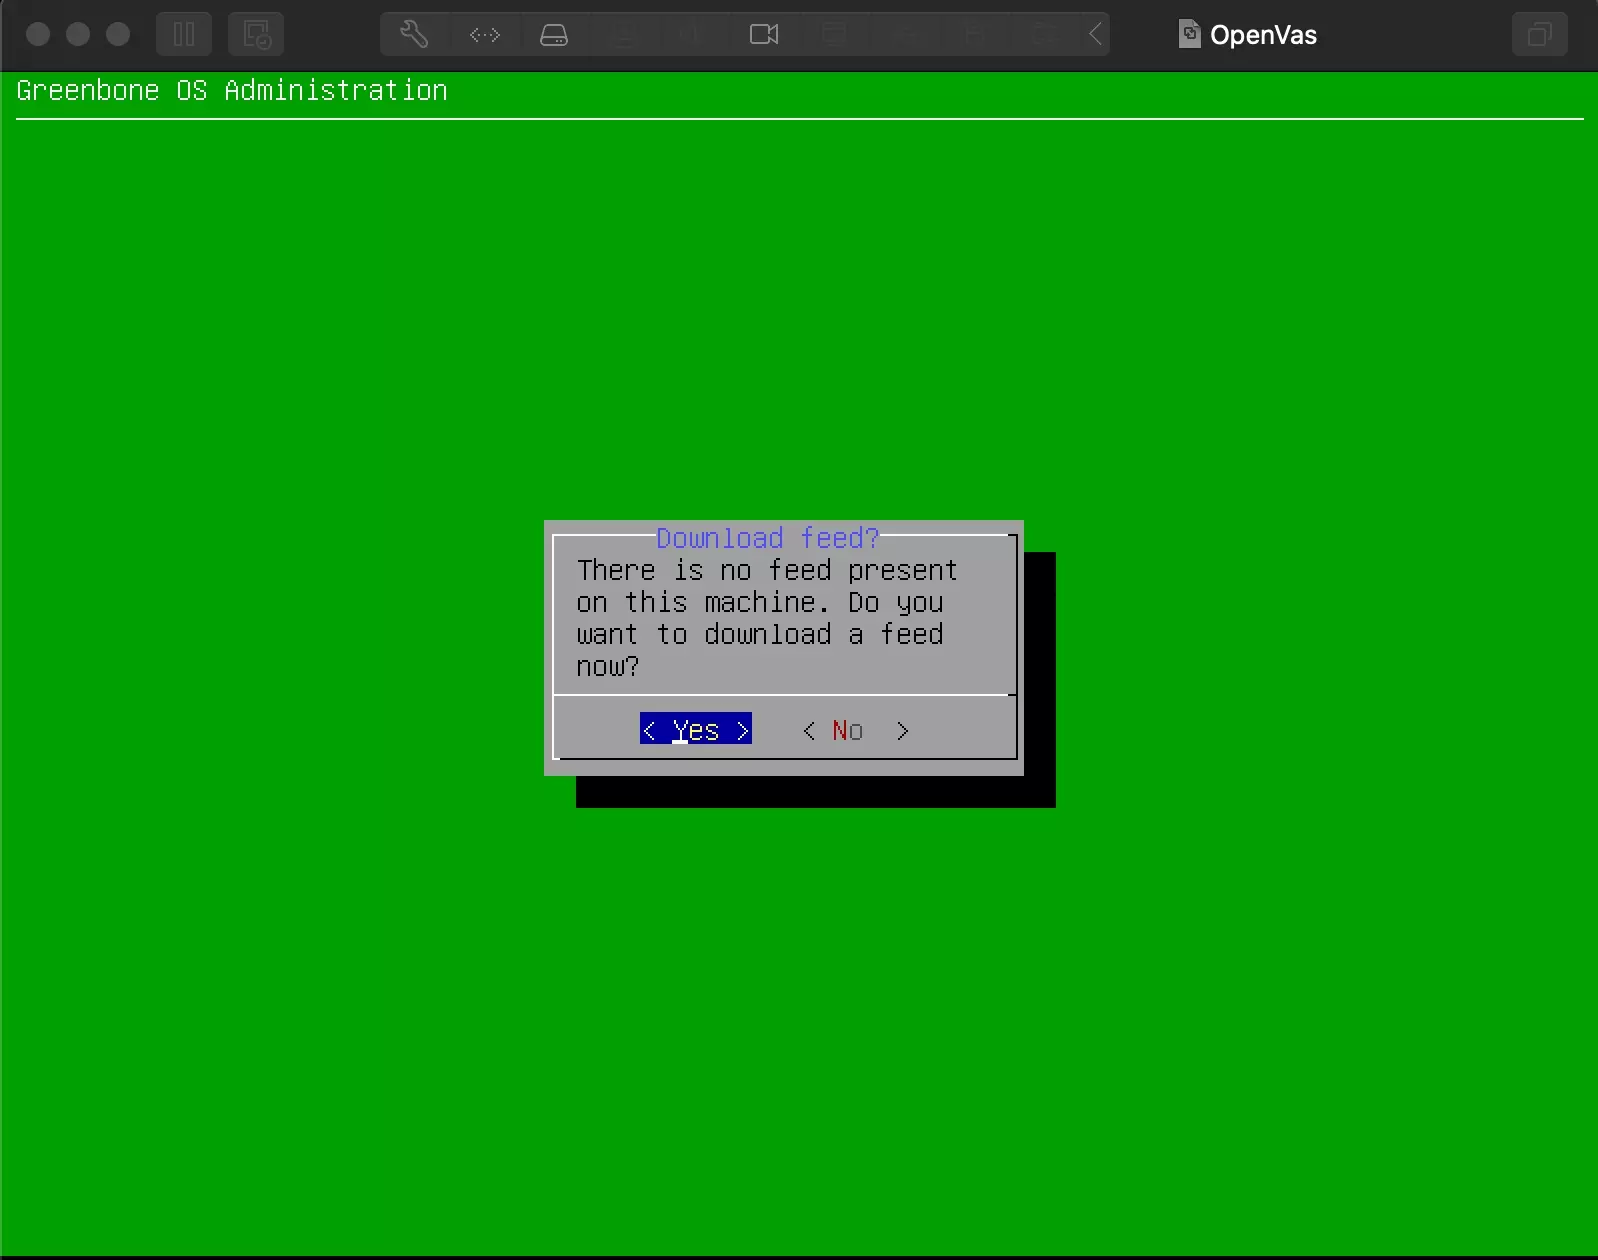Toggle single window view icon

pyautogui.click(x=1540, y=35)
